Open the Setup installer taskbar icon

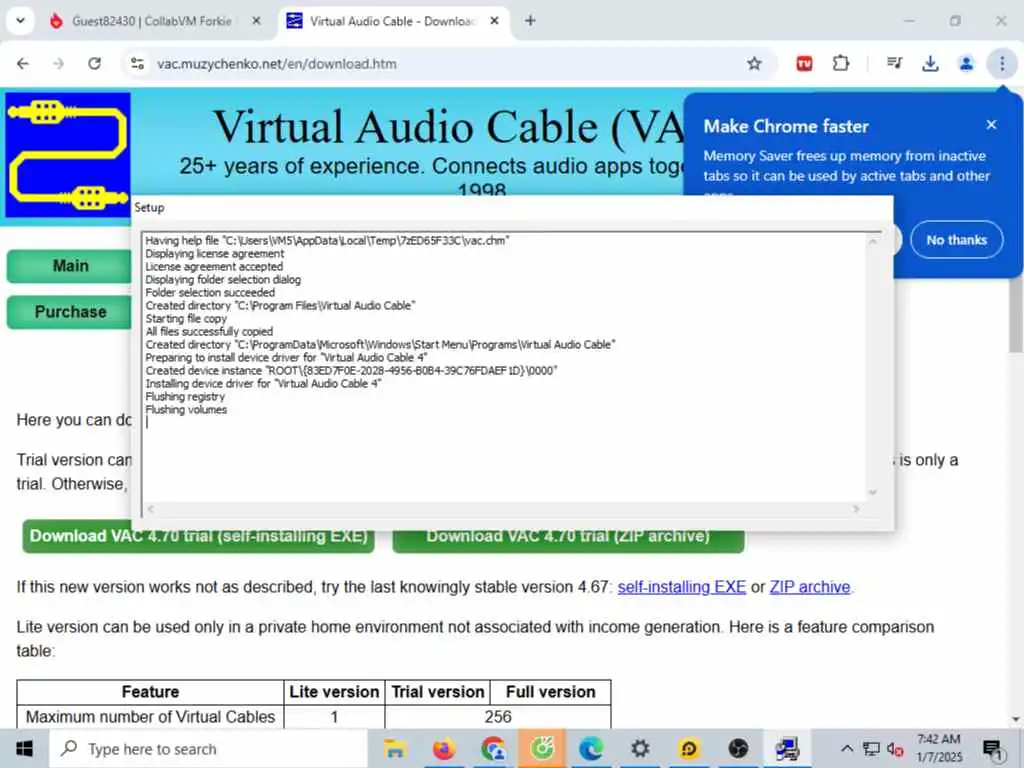click(788, 748)
